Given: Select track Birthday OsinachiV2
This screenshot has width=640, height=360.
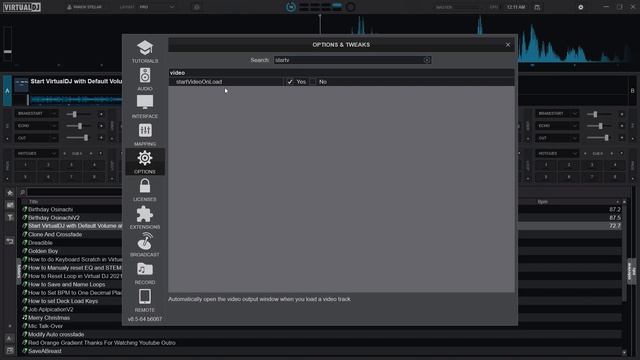Looking at the screenshot, I should tap(54, 218).
